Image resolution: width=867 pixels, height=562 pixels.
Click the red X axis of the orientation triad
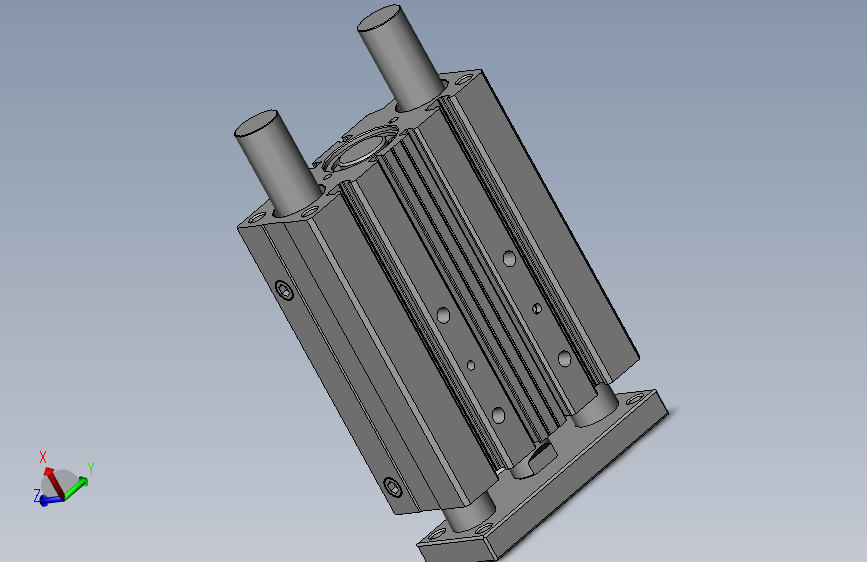click(54, 482)
